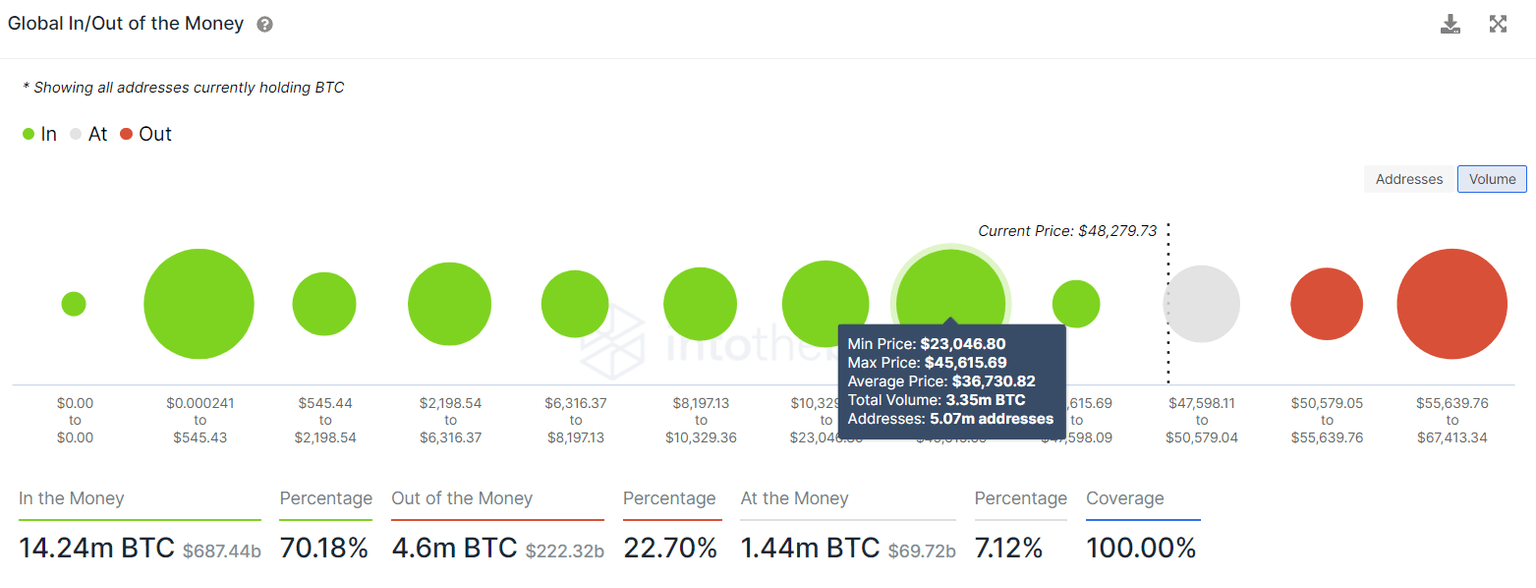Select the gray At the Money bubble
The width and height of the screenshot is (1536, 588).
pos(1201,304)
